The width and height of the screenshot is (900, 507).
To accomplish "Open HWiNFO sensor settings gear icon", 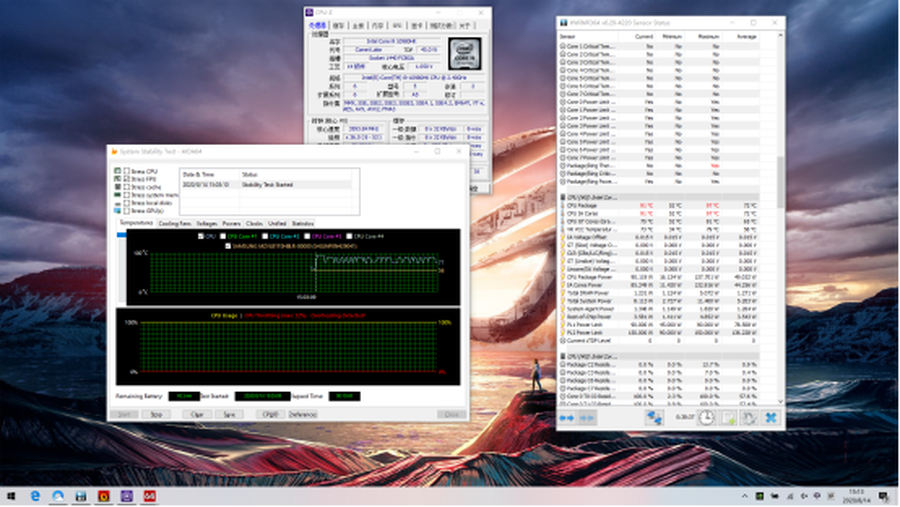I will tap(749, 417).
